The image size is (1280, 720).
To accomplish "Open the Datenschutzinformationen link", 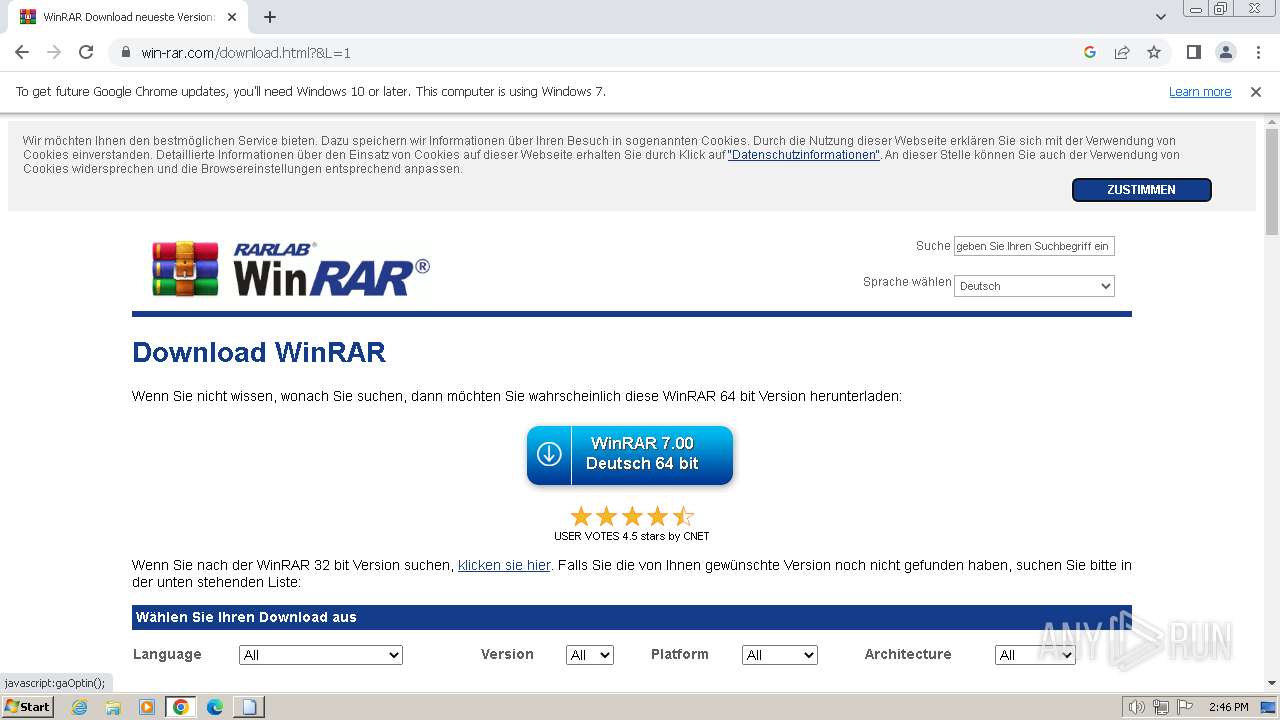I will point(804,155).
